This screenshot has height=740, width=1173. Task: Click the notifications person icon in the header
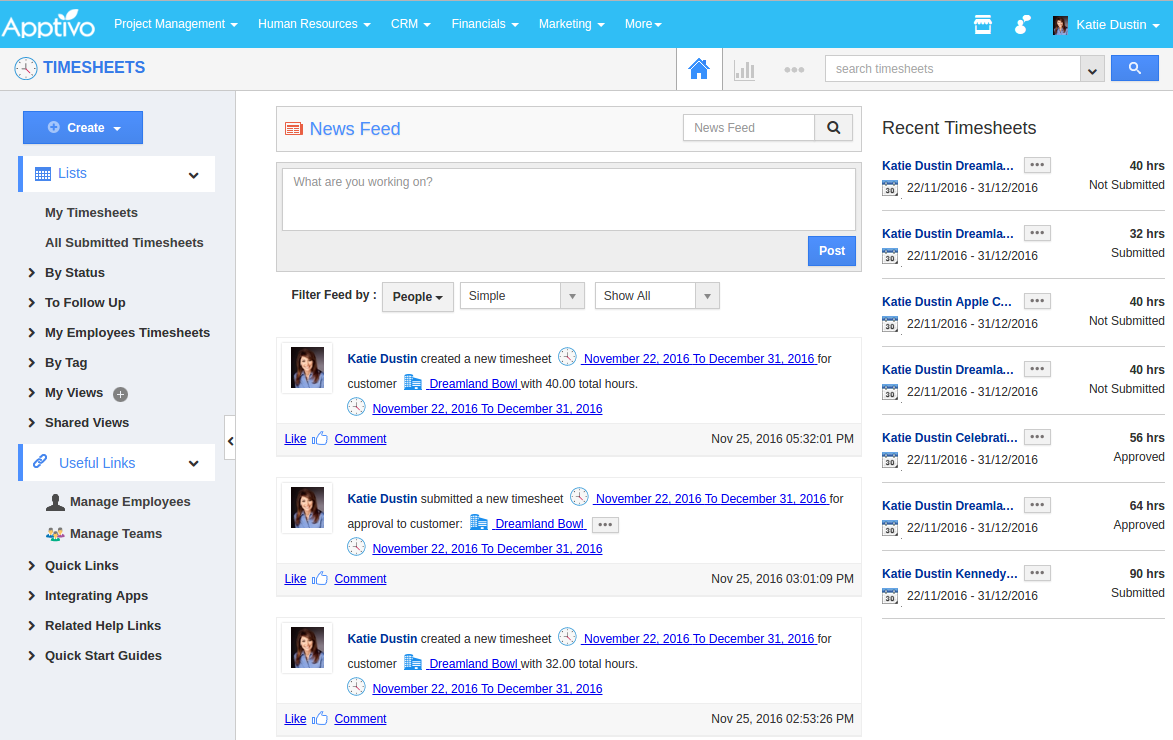click(1021, 24)
